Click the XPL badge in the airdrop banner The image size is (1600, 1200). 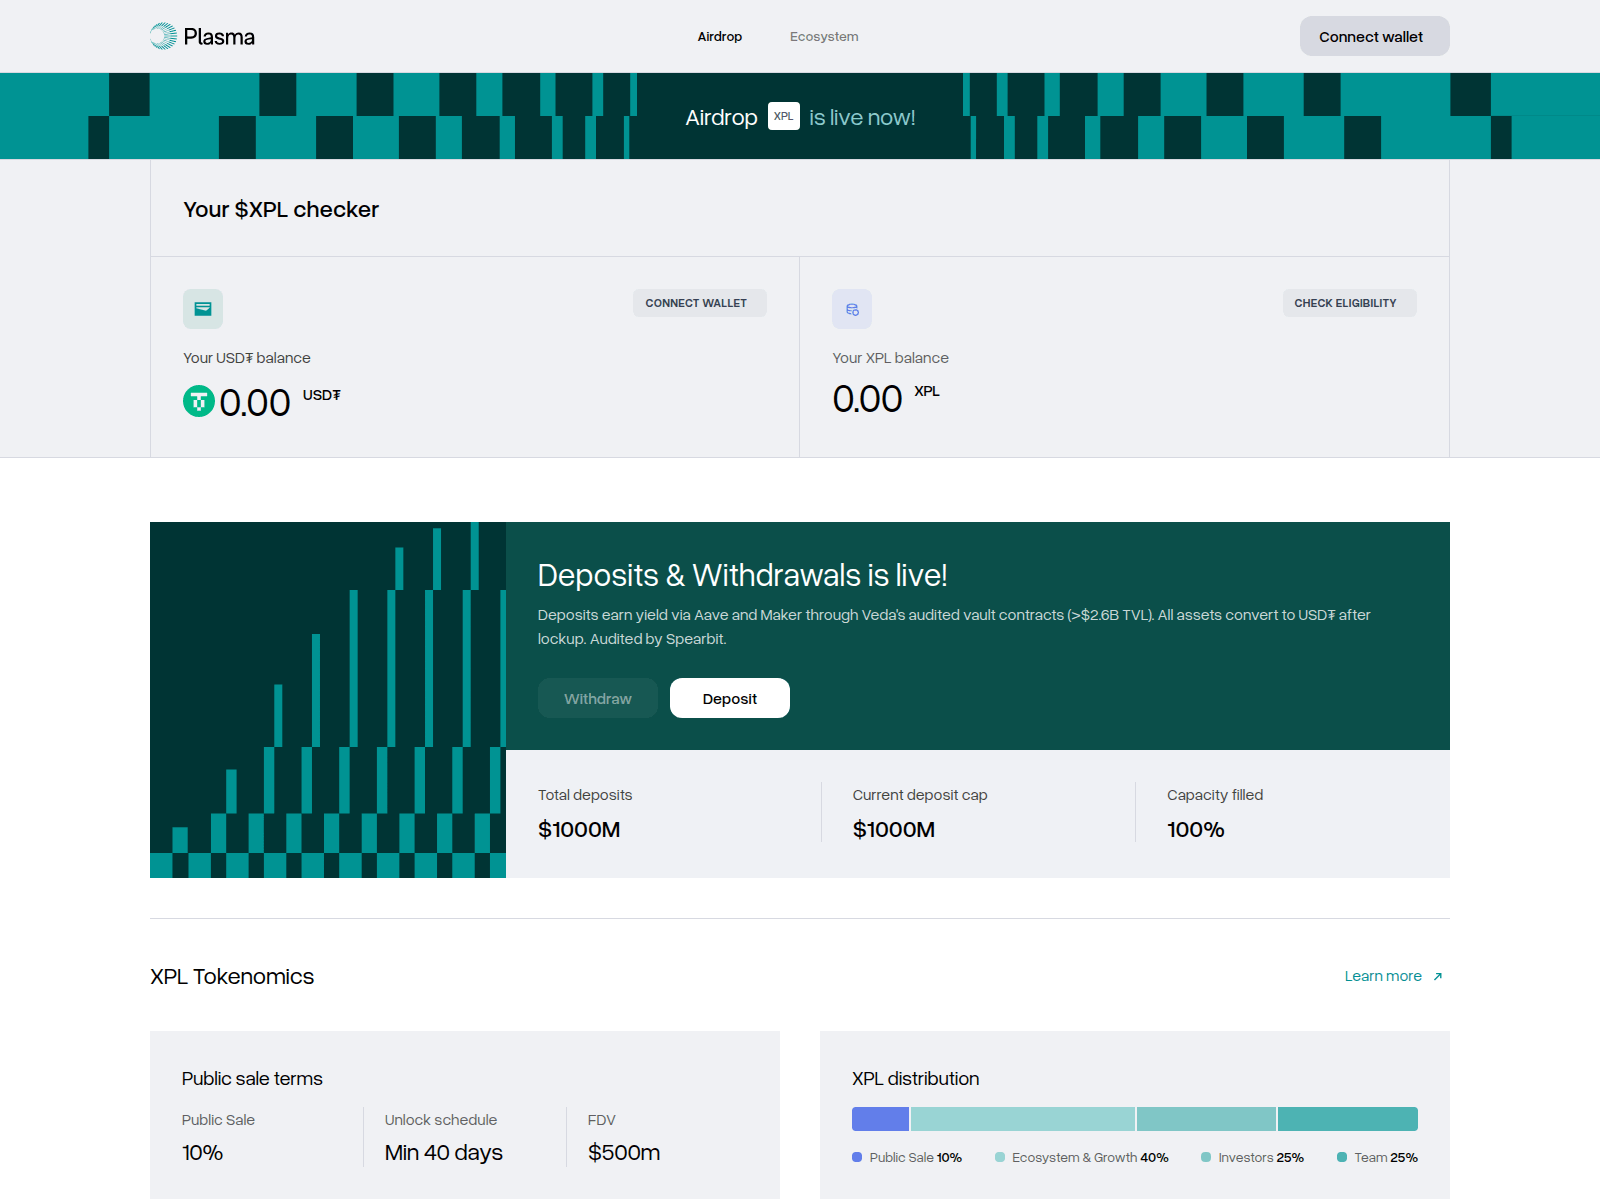784,116
